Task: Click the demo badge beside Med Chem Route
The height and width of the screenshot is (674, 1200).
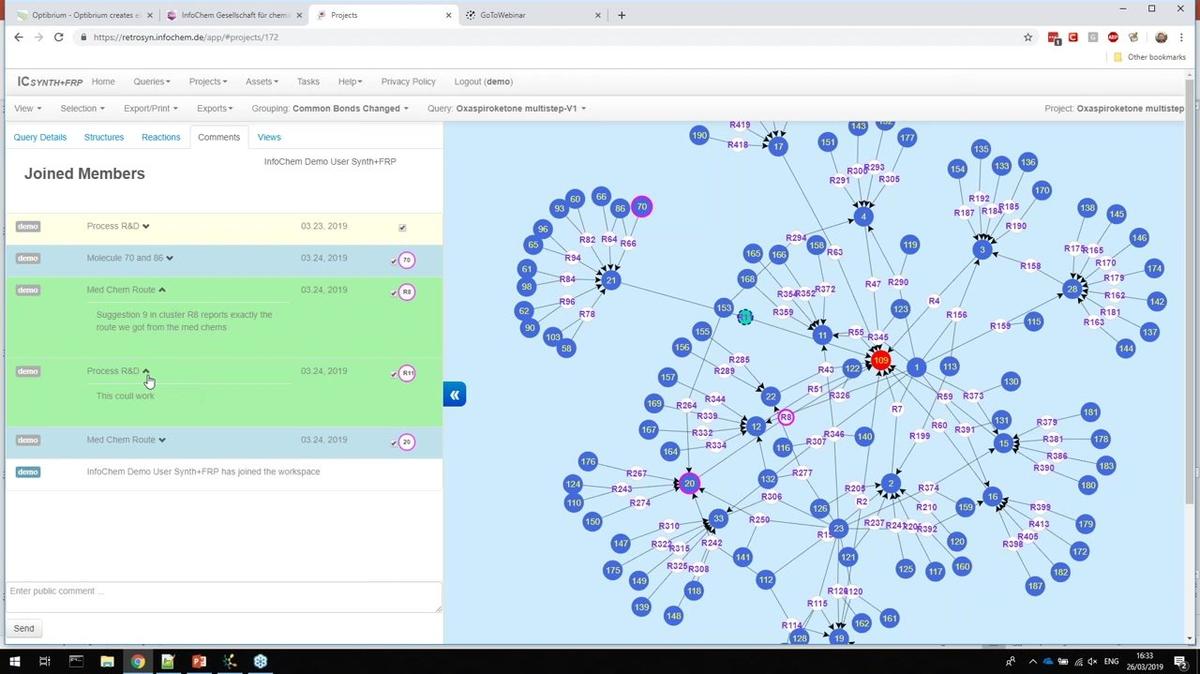Action: 28,290
